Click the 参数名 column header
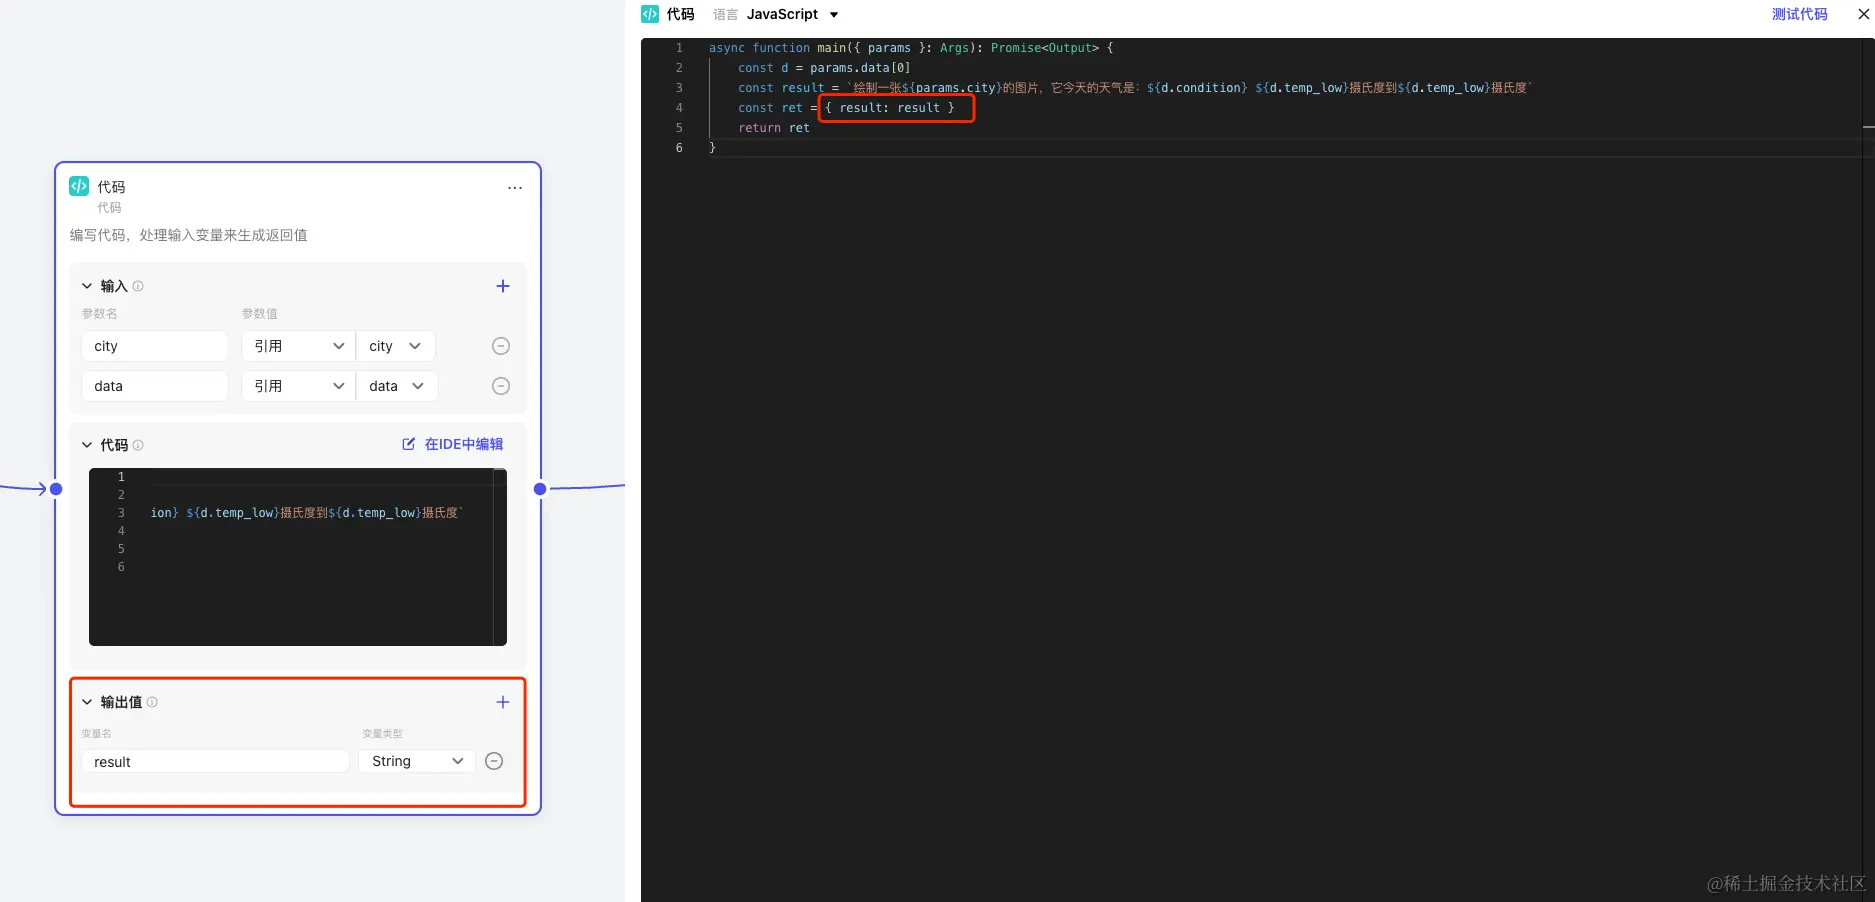The image size is (1875, 902). [x=100, y=314]
